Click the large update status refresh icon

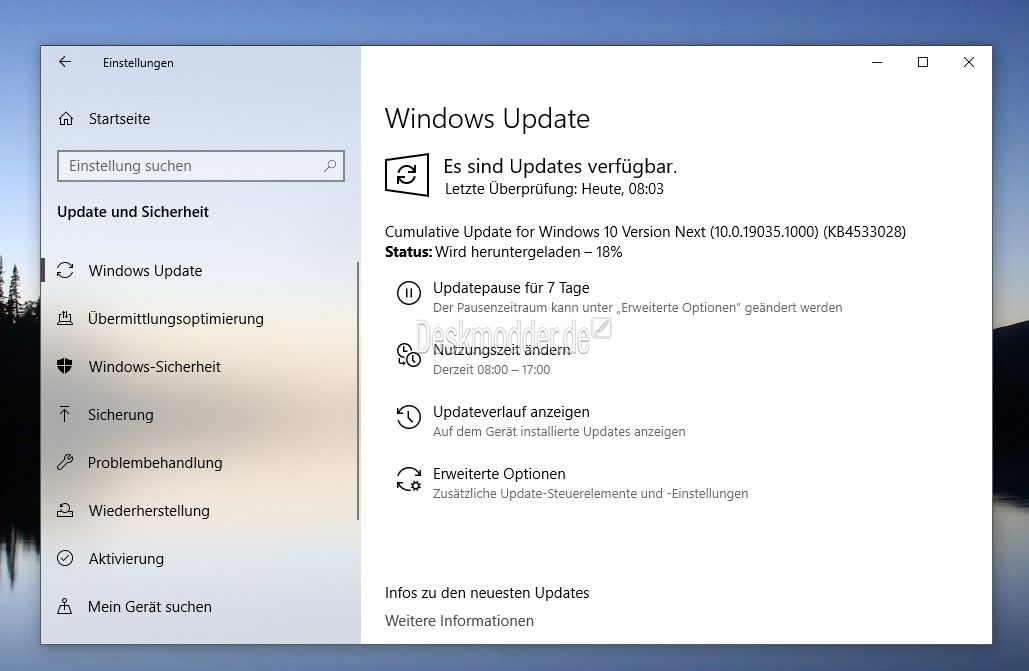click(407, 175)
